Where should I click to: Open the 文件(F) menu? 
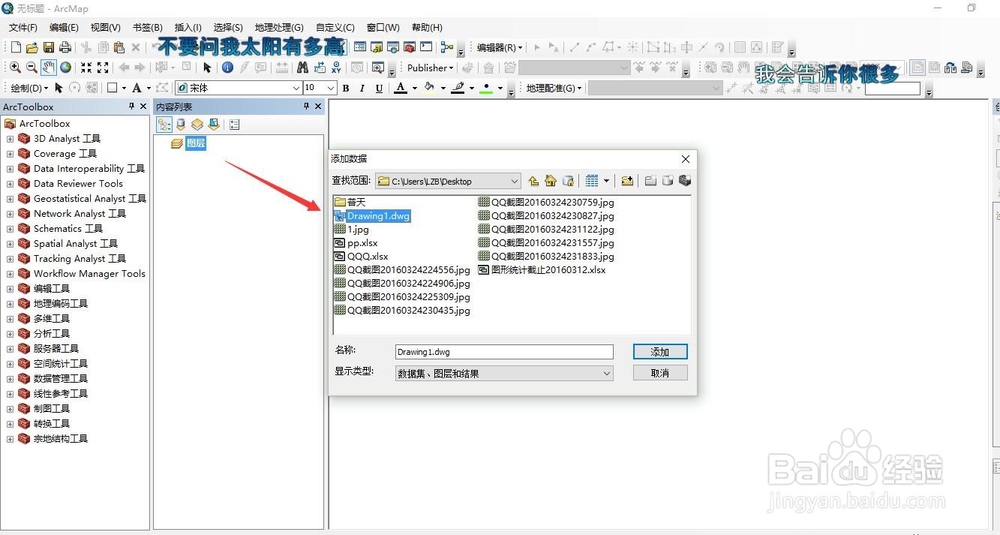click(23, 27)
